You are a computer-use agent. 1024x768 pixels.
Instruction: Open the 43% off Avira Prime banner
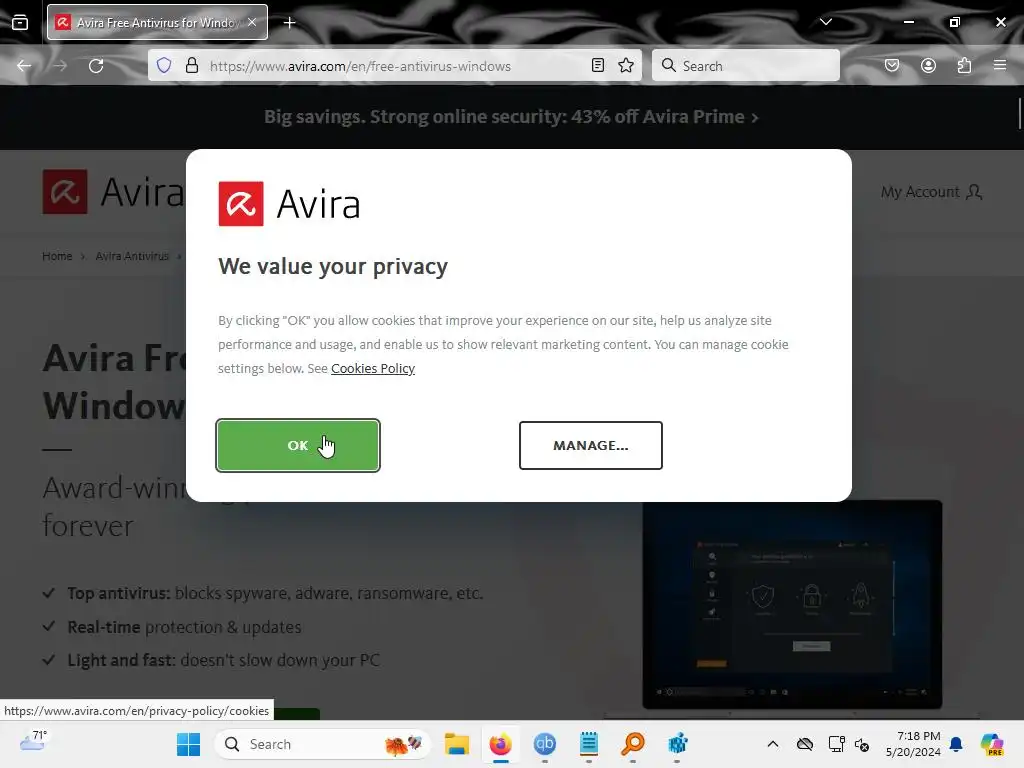(511, 117)
